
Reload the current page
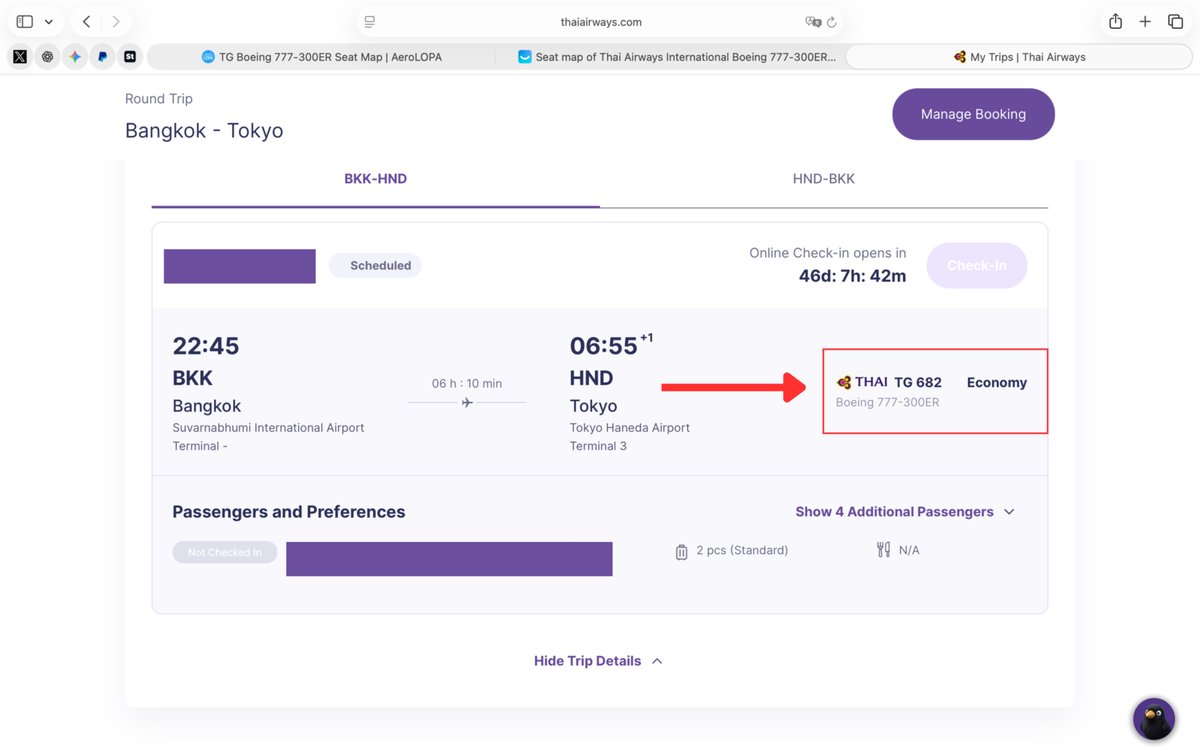[832, 22]
